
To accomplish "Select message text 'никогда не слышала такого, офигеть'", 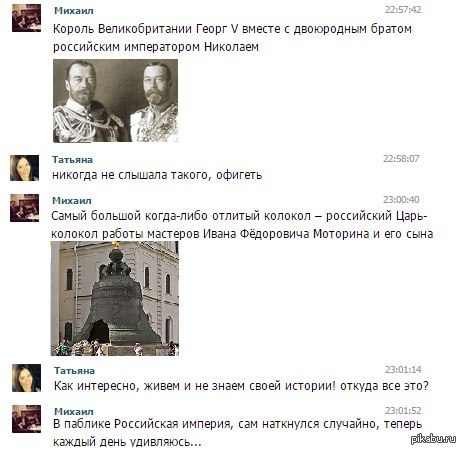I will (x=157, y=175).
